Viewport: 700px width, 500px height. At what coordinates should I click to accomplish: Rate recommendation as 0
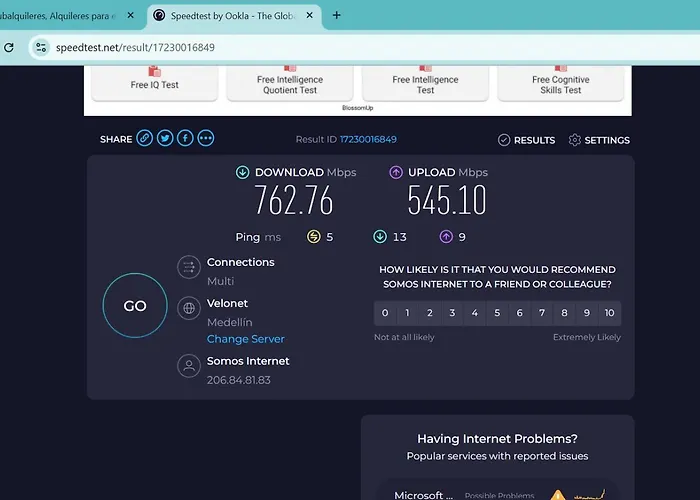[x=385, y=313]
